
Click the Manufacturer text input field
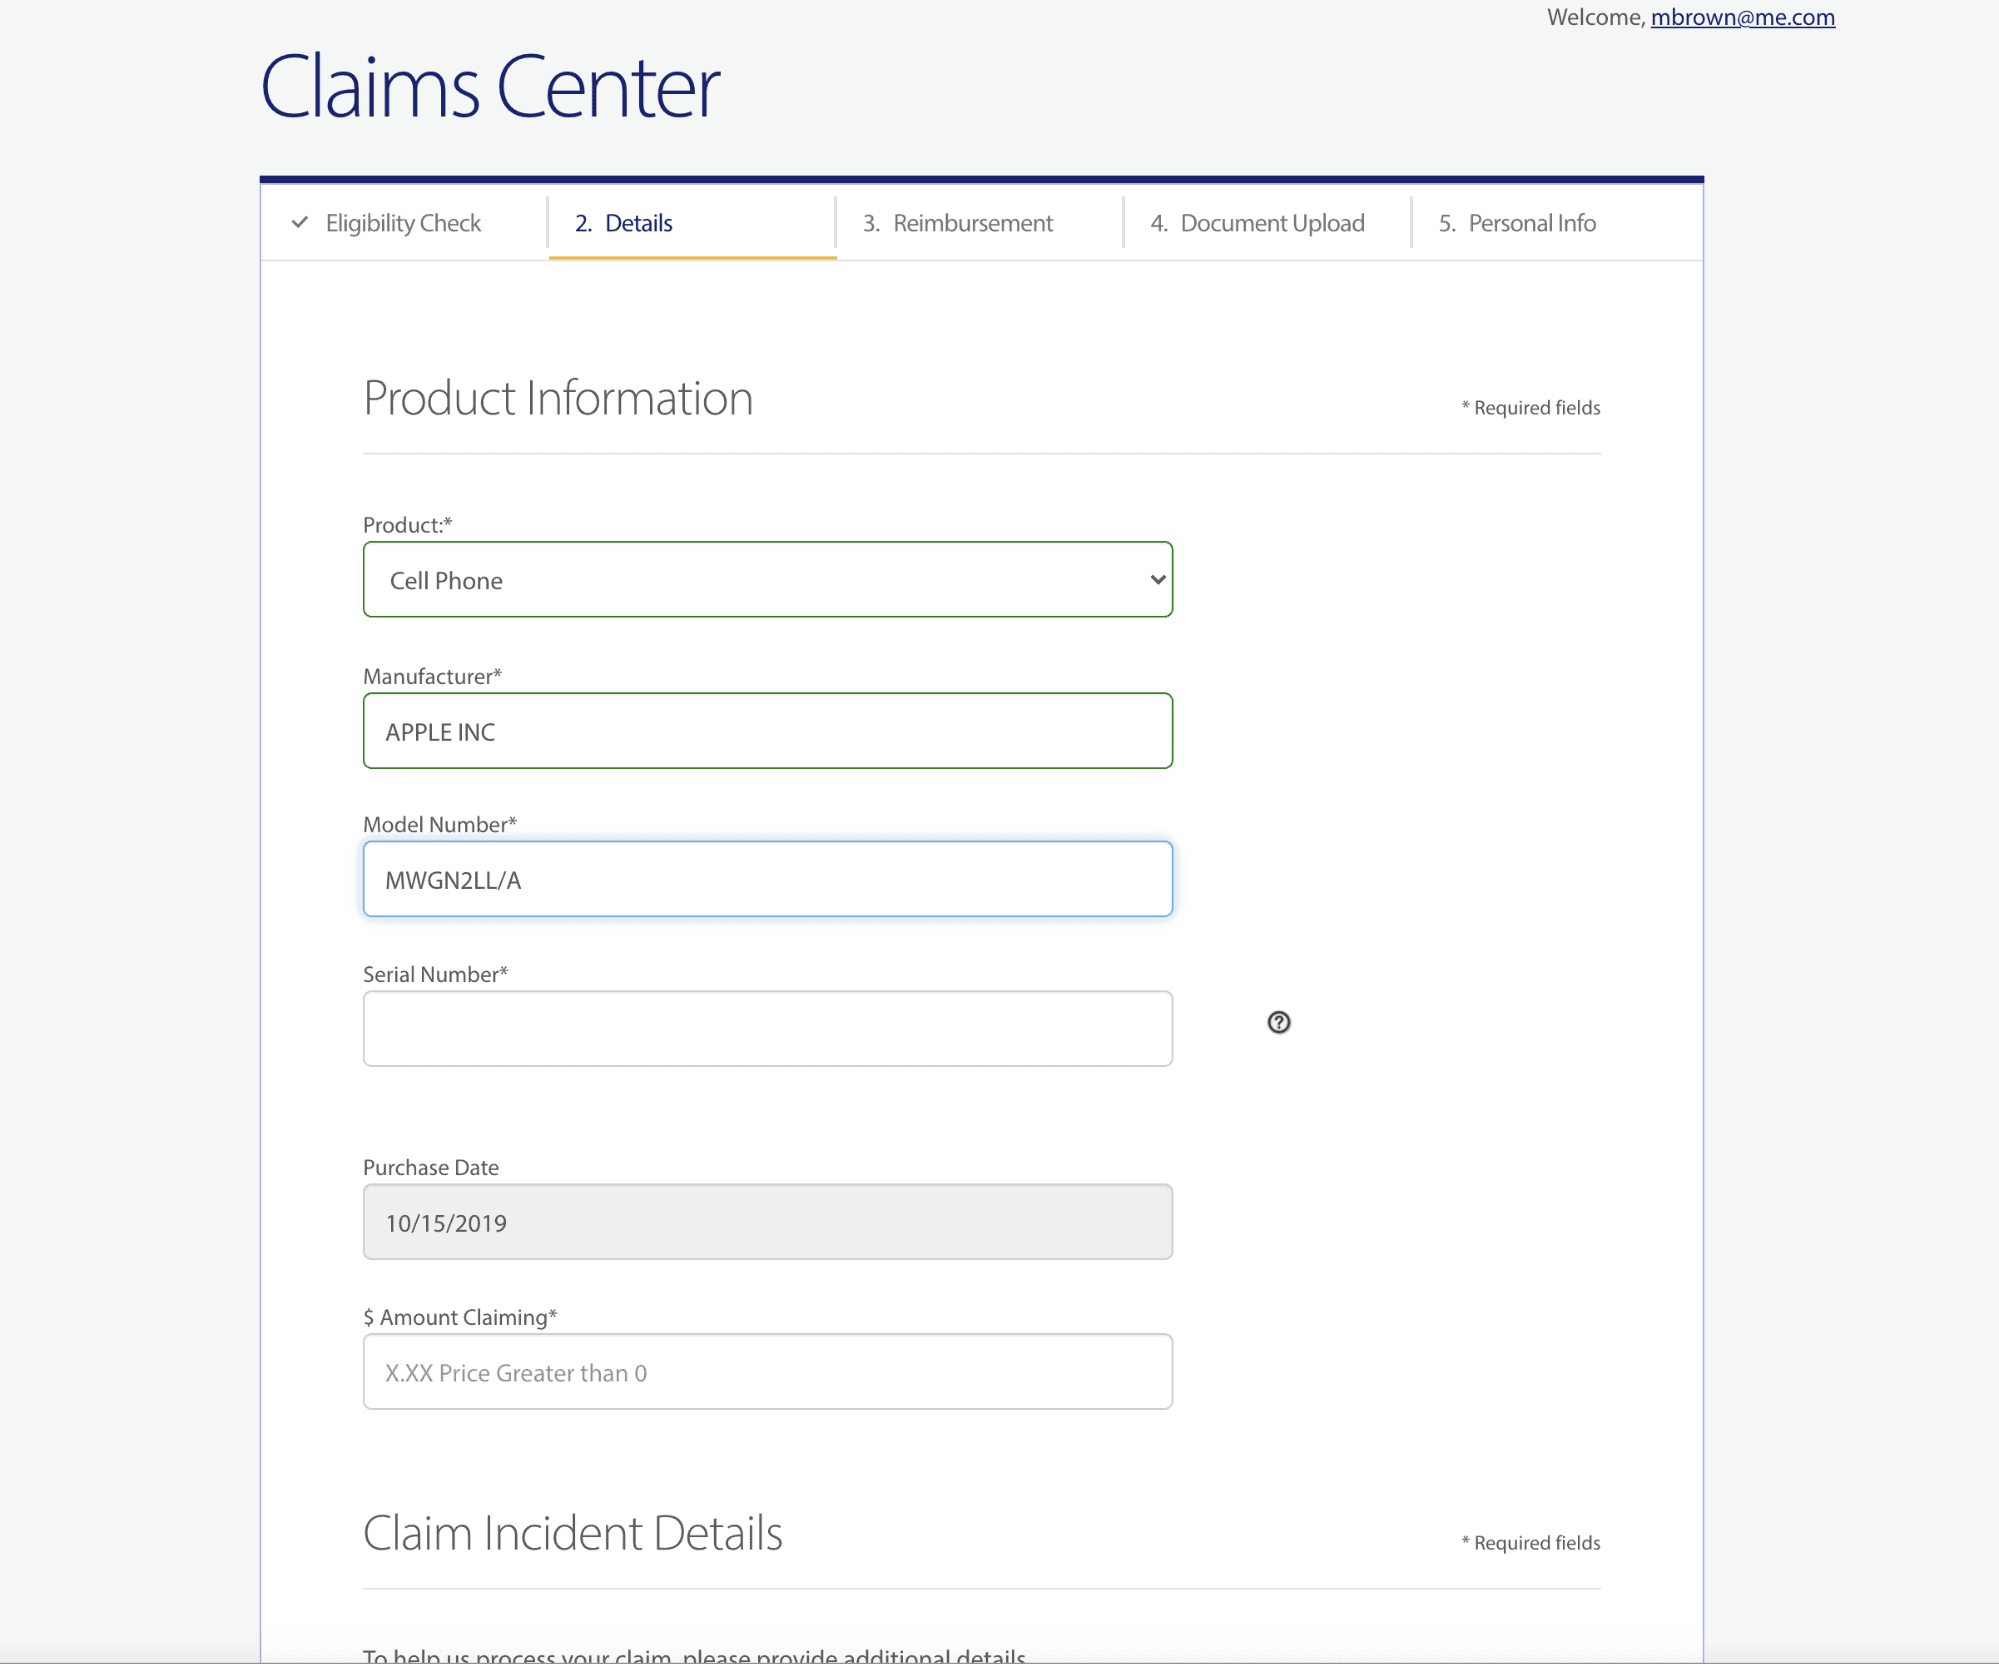coord(767,730)
